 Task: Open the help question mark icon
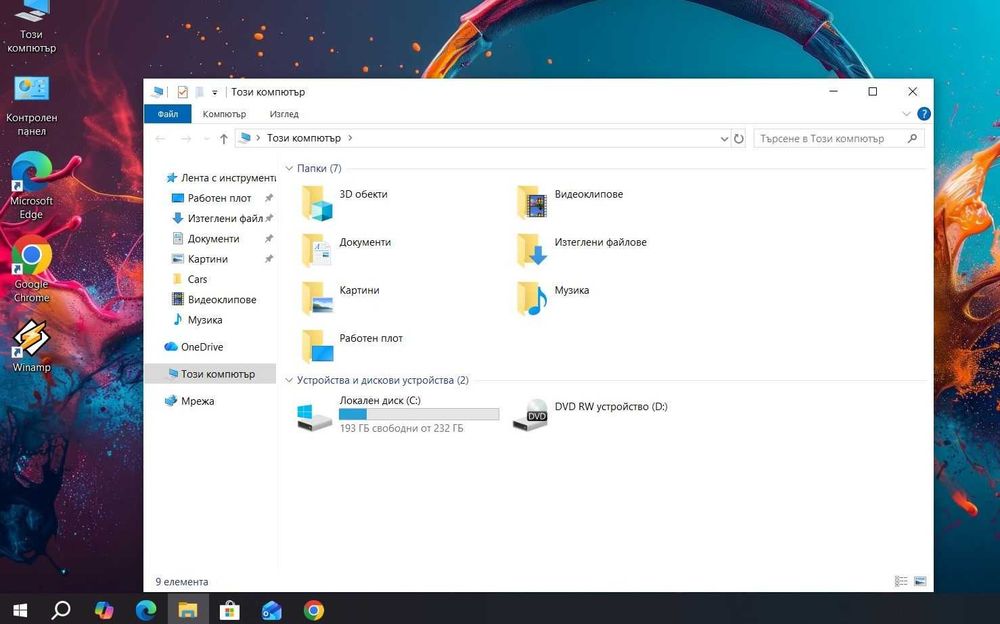(923, 114)
